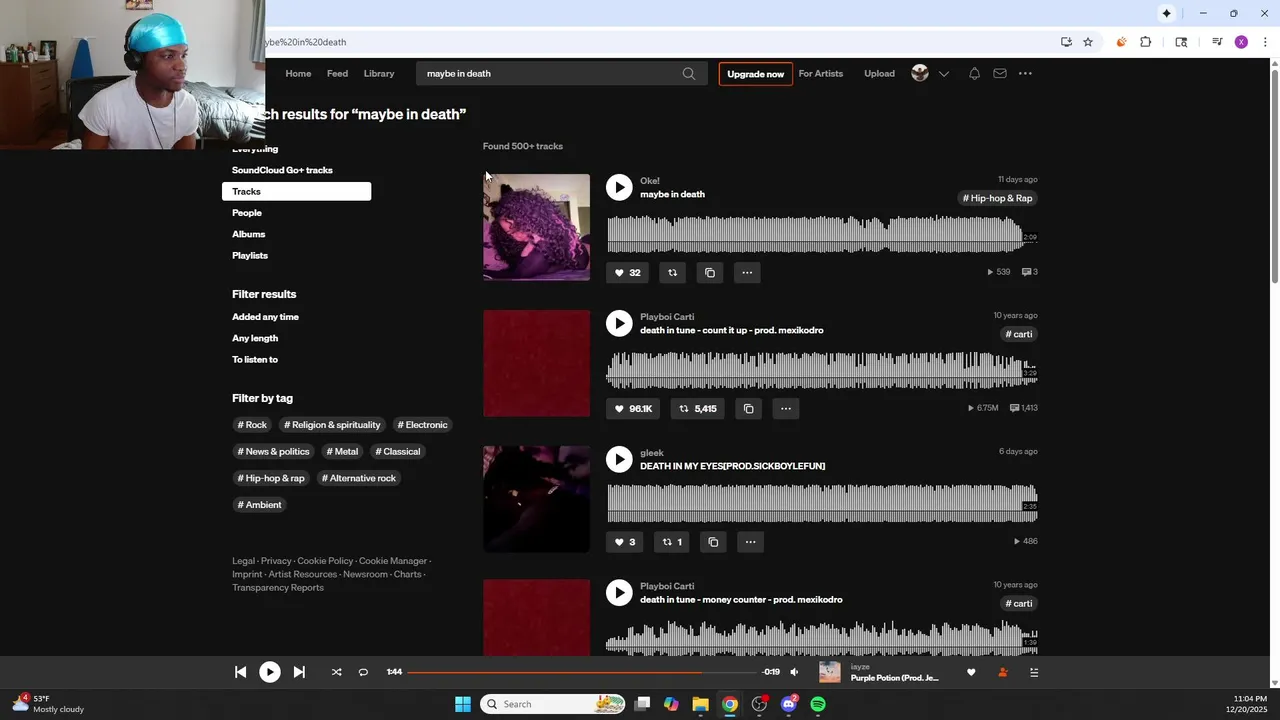The width and height of the screenshot is (1280, 720).
Task: Expand the profile avatar dropdown chevron
Action: pyautogui.click(x=944, y=74)
